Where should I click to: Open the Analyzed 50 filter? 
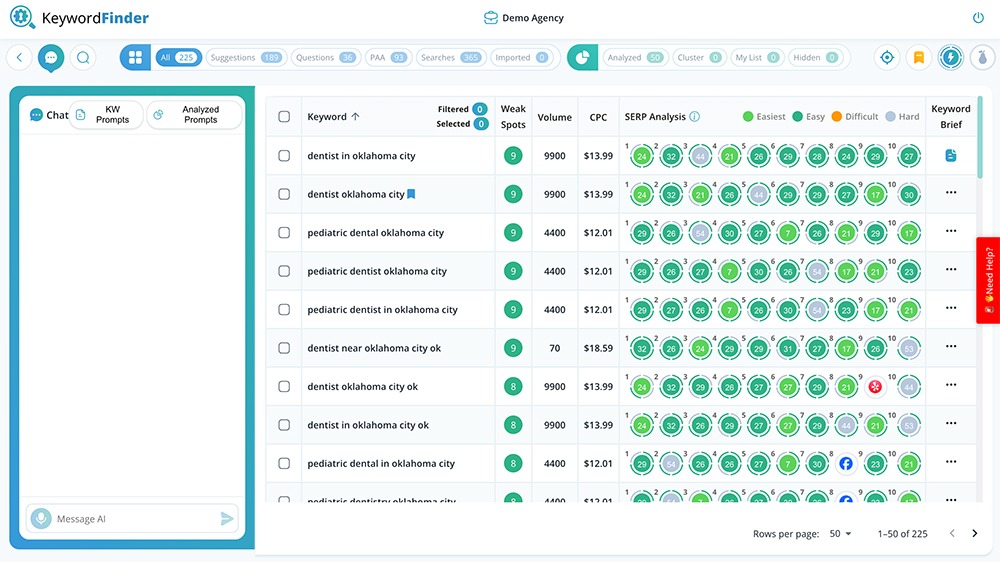tap(635, 57)
